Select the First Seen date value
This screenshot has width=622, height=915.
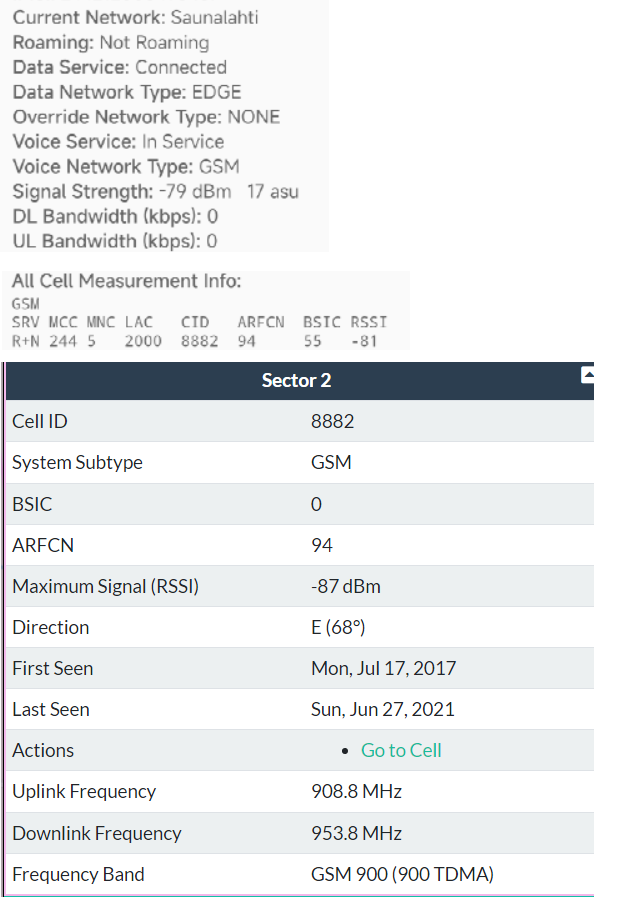click(383, 668)
